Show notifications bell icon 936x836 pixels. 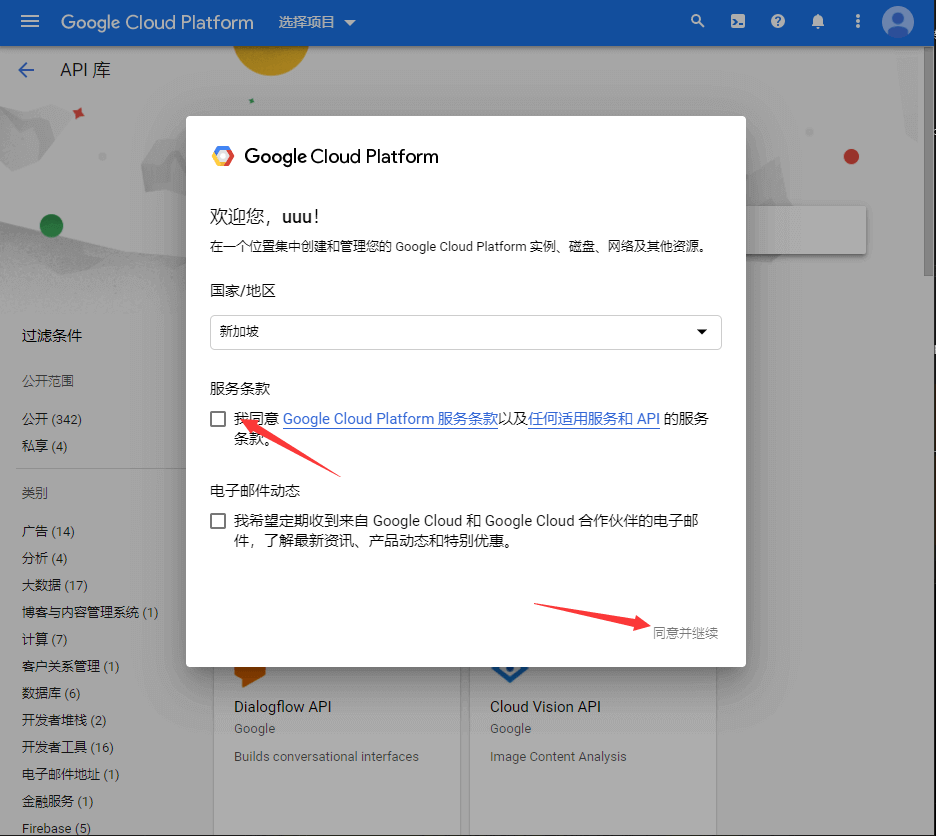tap(818, 22)
